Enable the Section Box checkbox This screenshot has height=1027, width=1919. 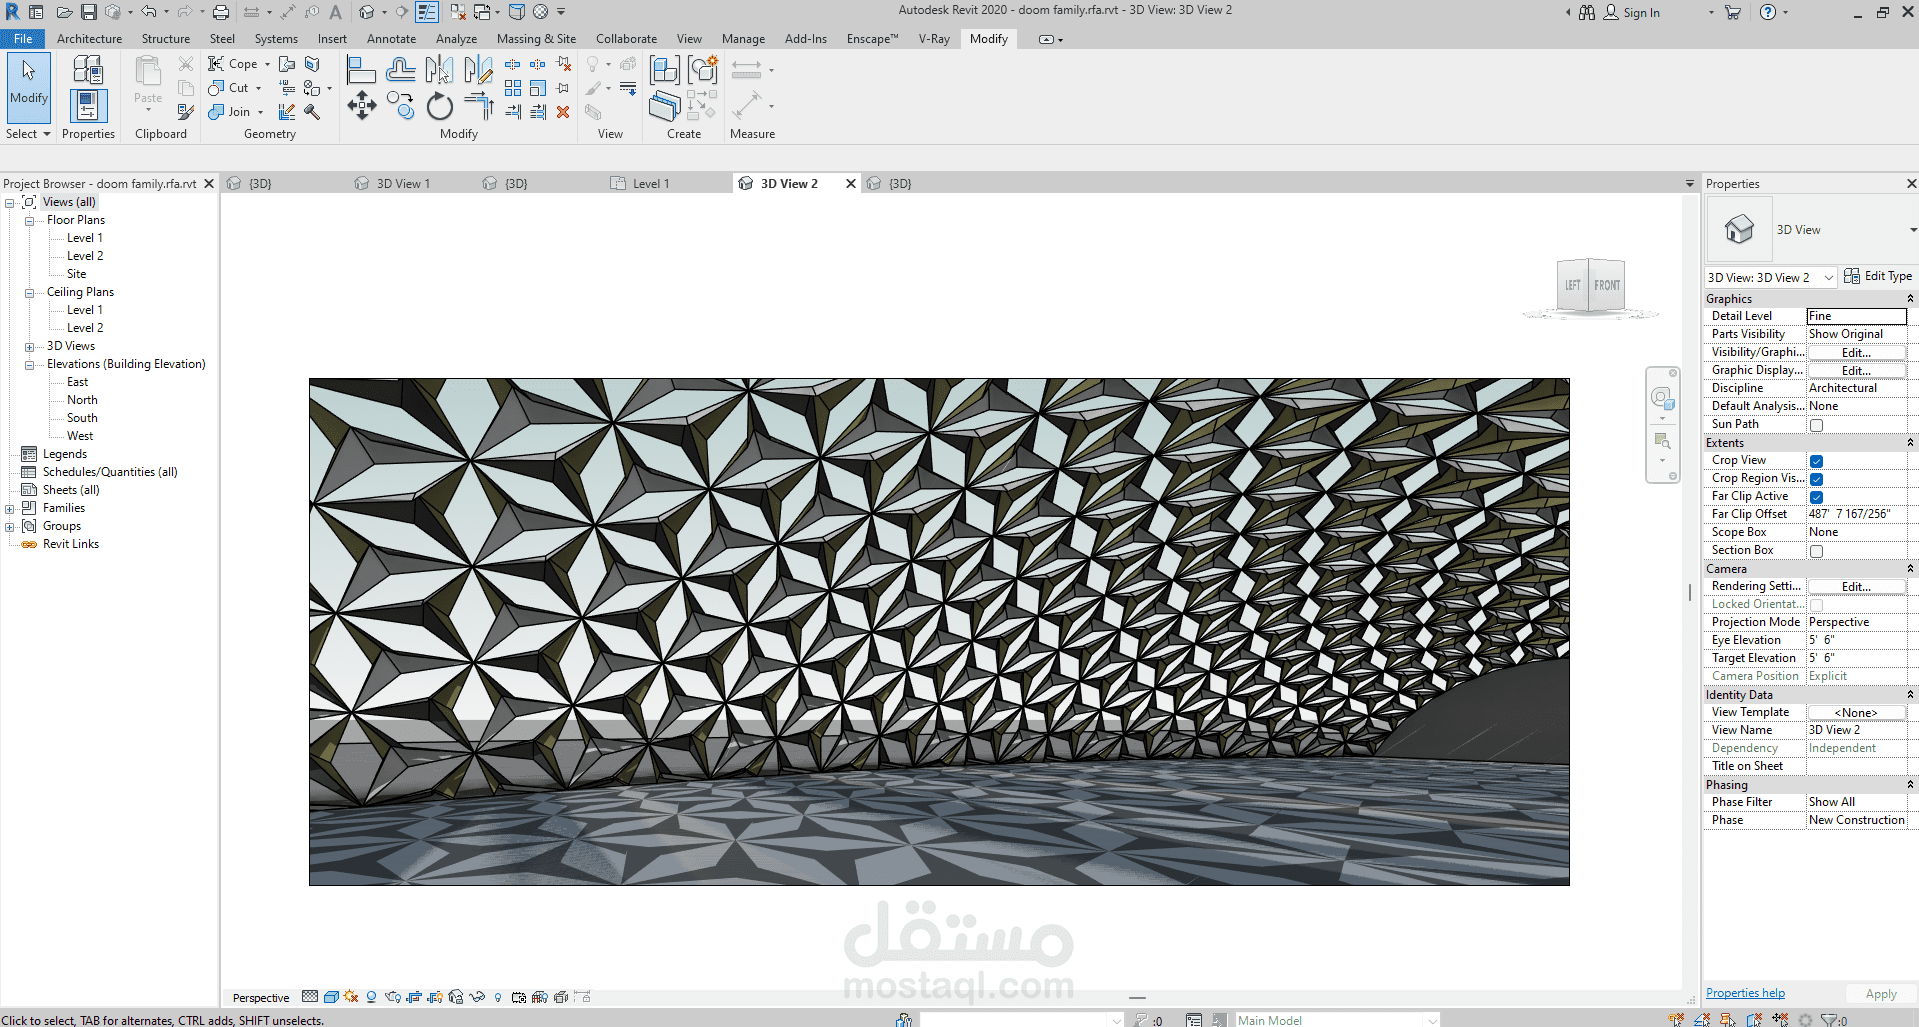point(1816,551)
